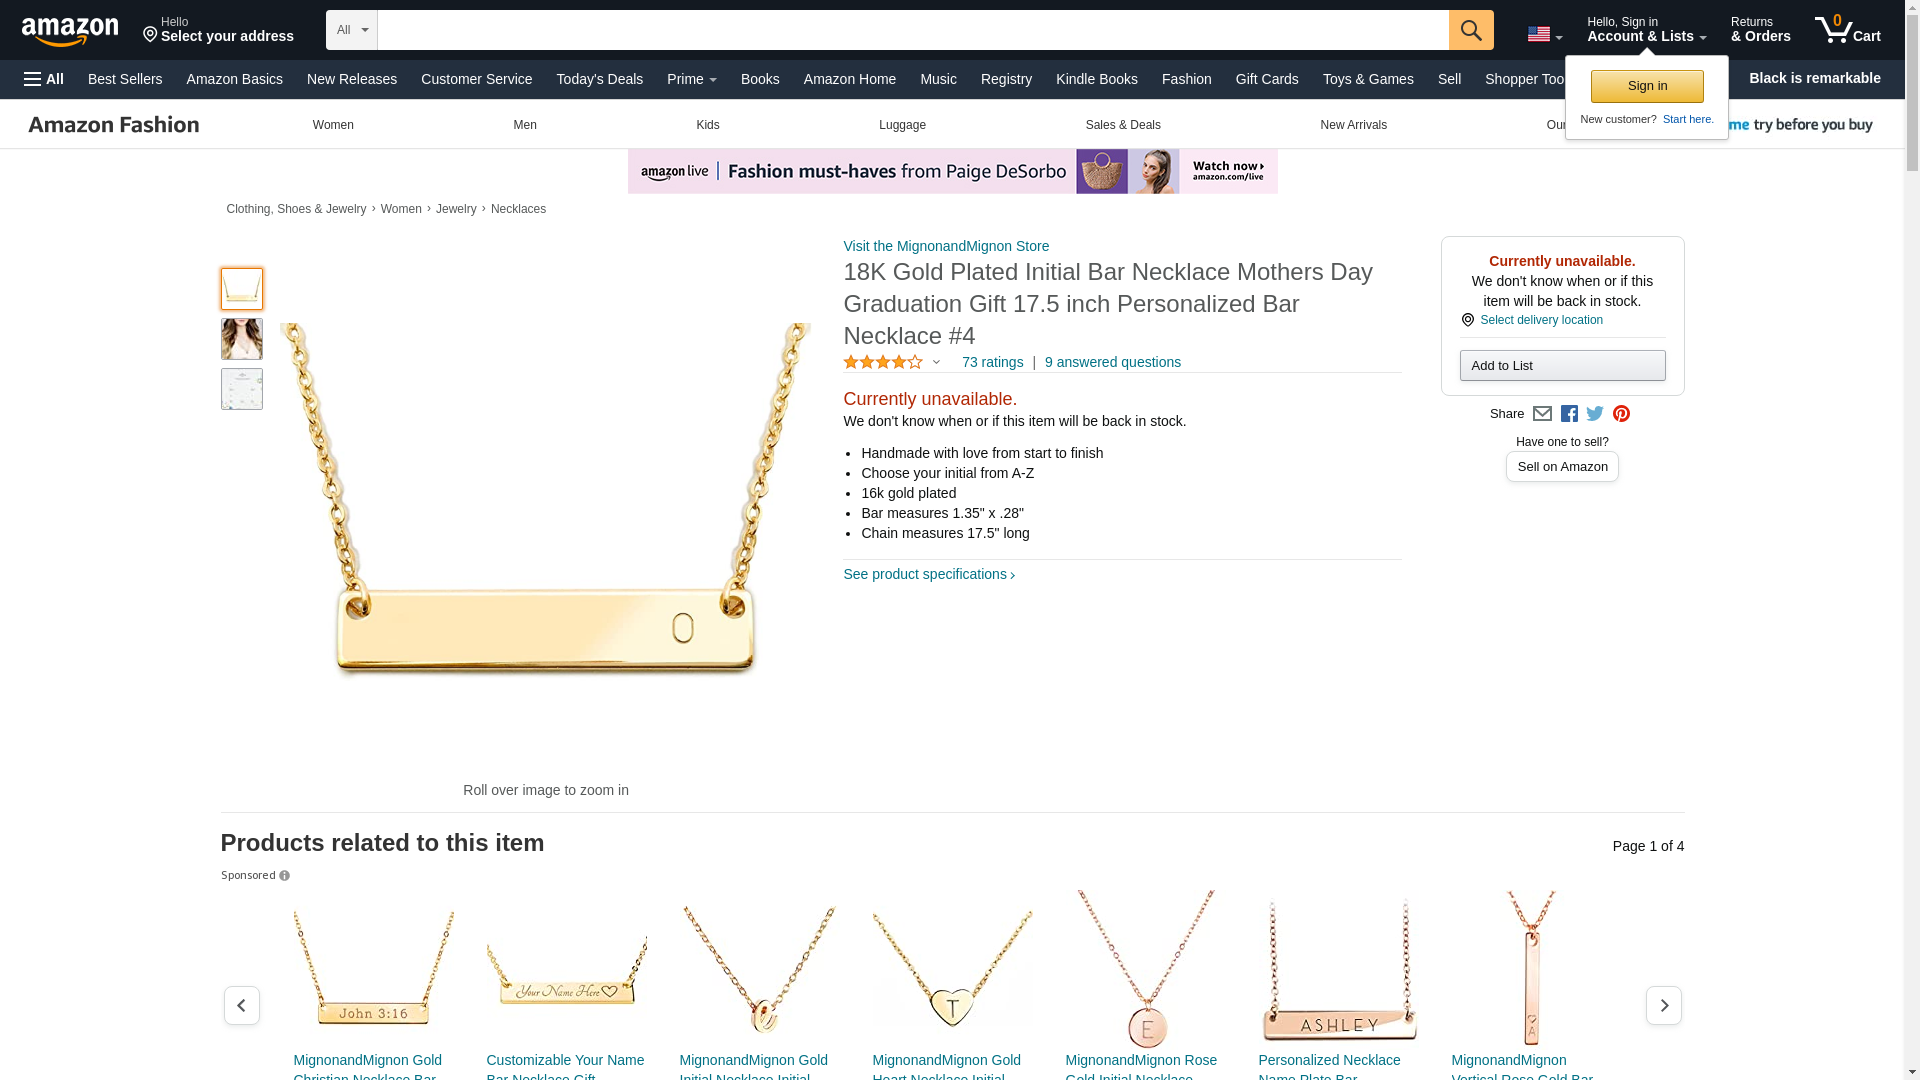Click next arrow in related products carousel
This screenshot has height=1080, width=1920.
[1663, 1005]
